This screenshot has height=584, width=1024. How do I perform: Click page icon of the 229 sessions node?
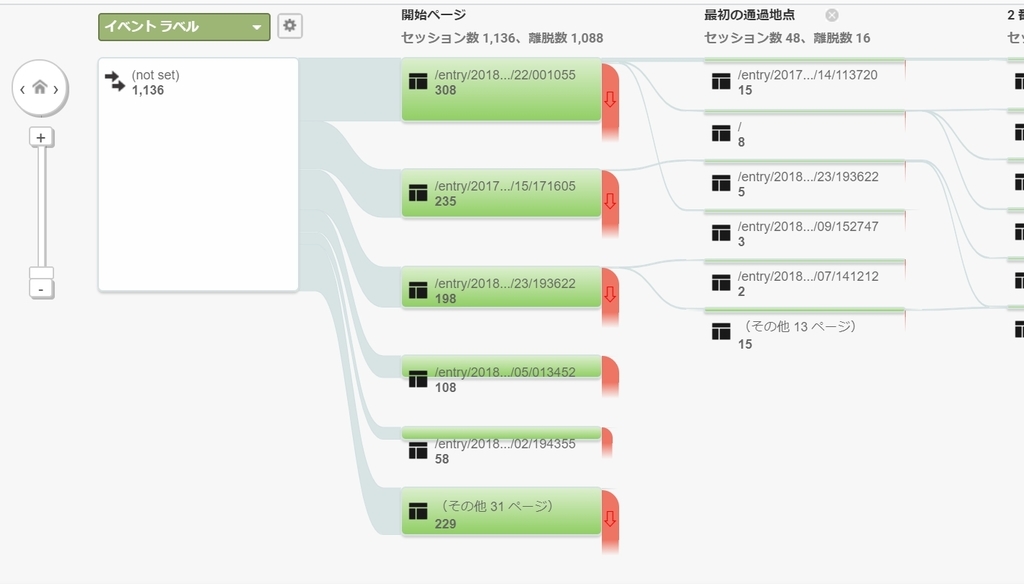[418, 511]
